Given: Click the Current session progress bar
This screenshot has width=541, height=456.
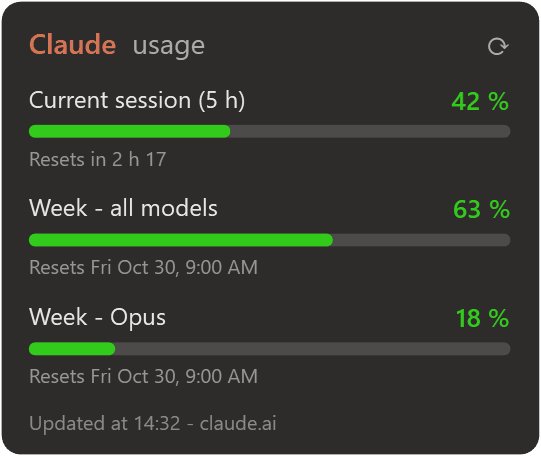Looking at the screenshot, I should click(269, 131).
